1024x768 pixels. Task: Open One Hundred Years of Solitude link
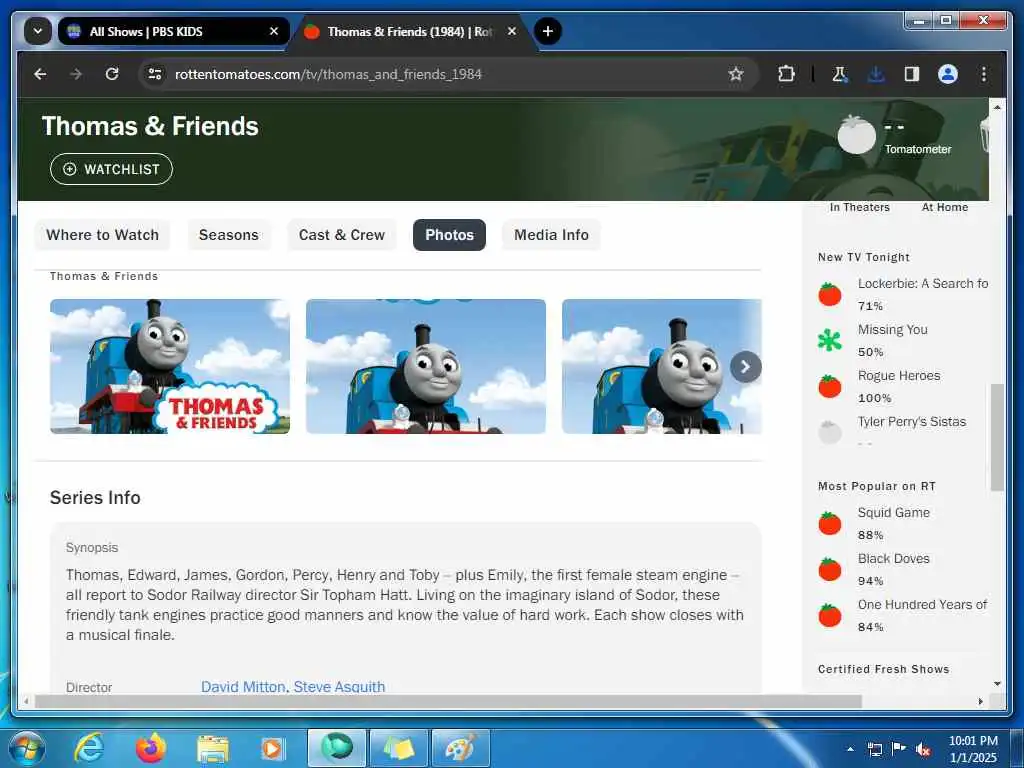pyautogui.click(x=922, y=605)
